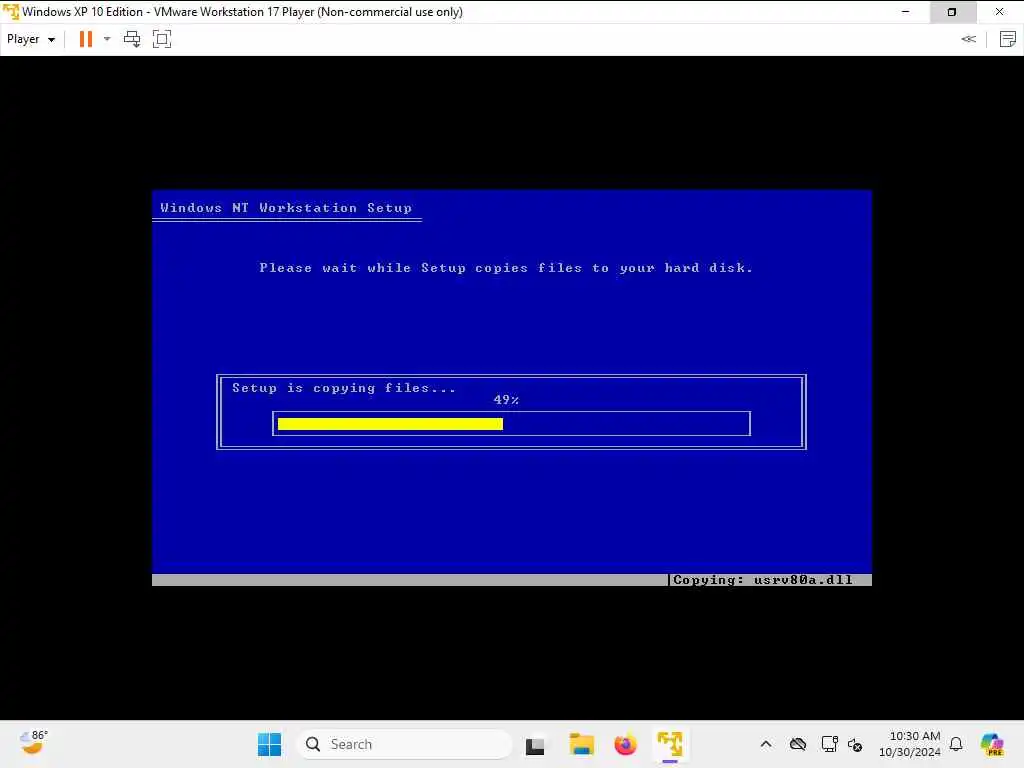Open the notification bell icon

pos(956,744)
